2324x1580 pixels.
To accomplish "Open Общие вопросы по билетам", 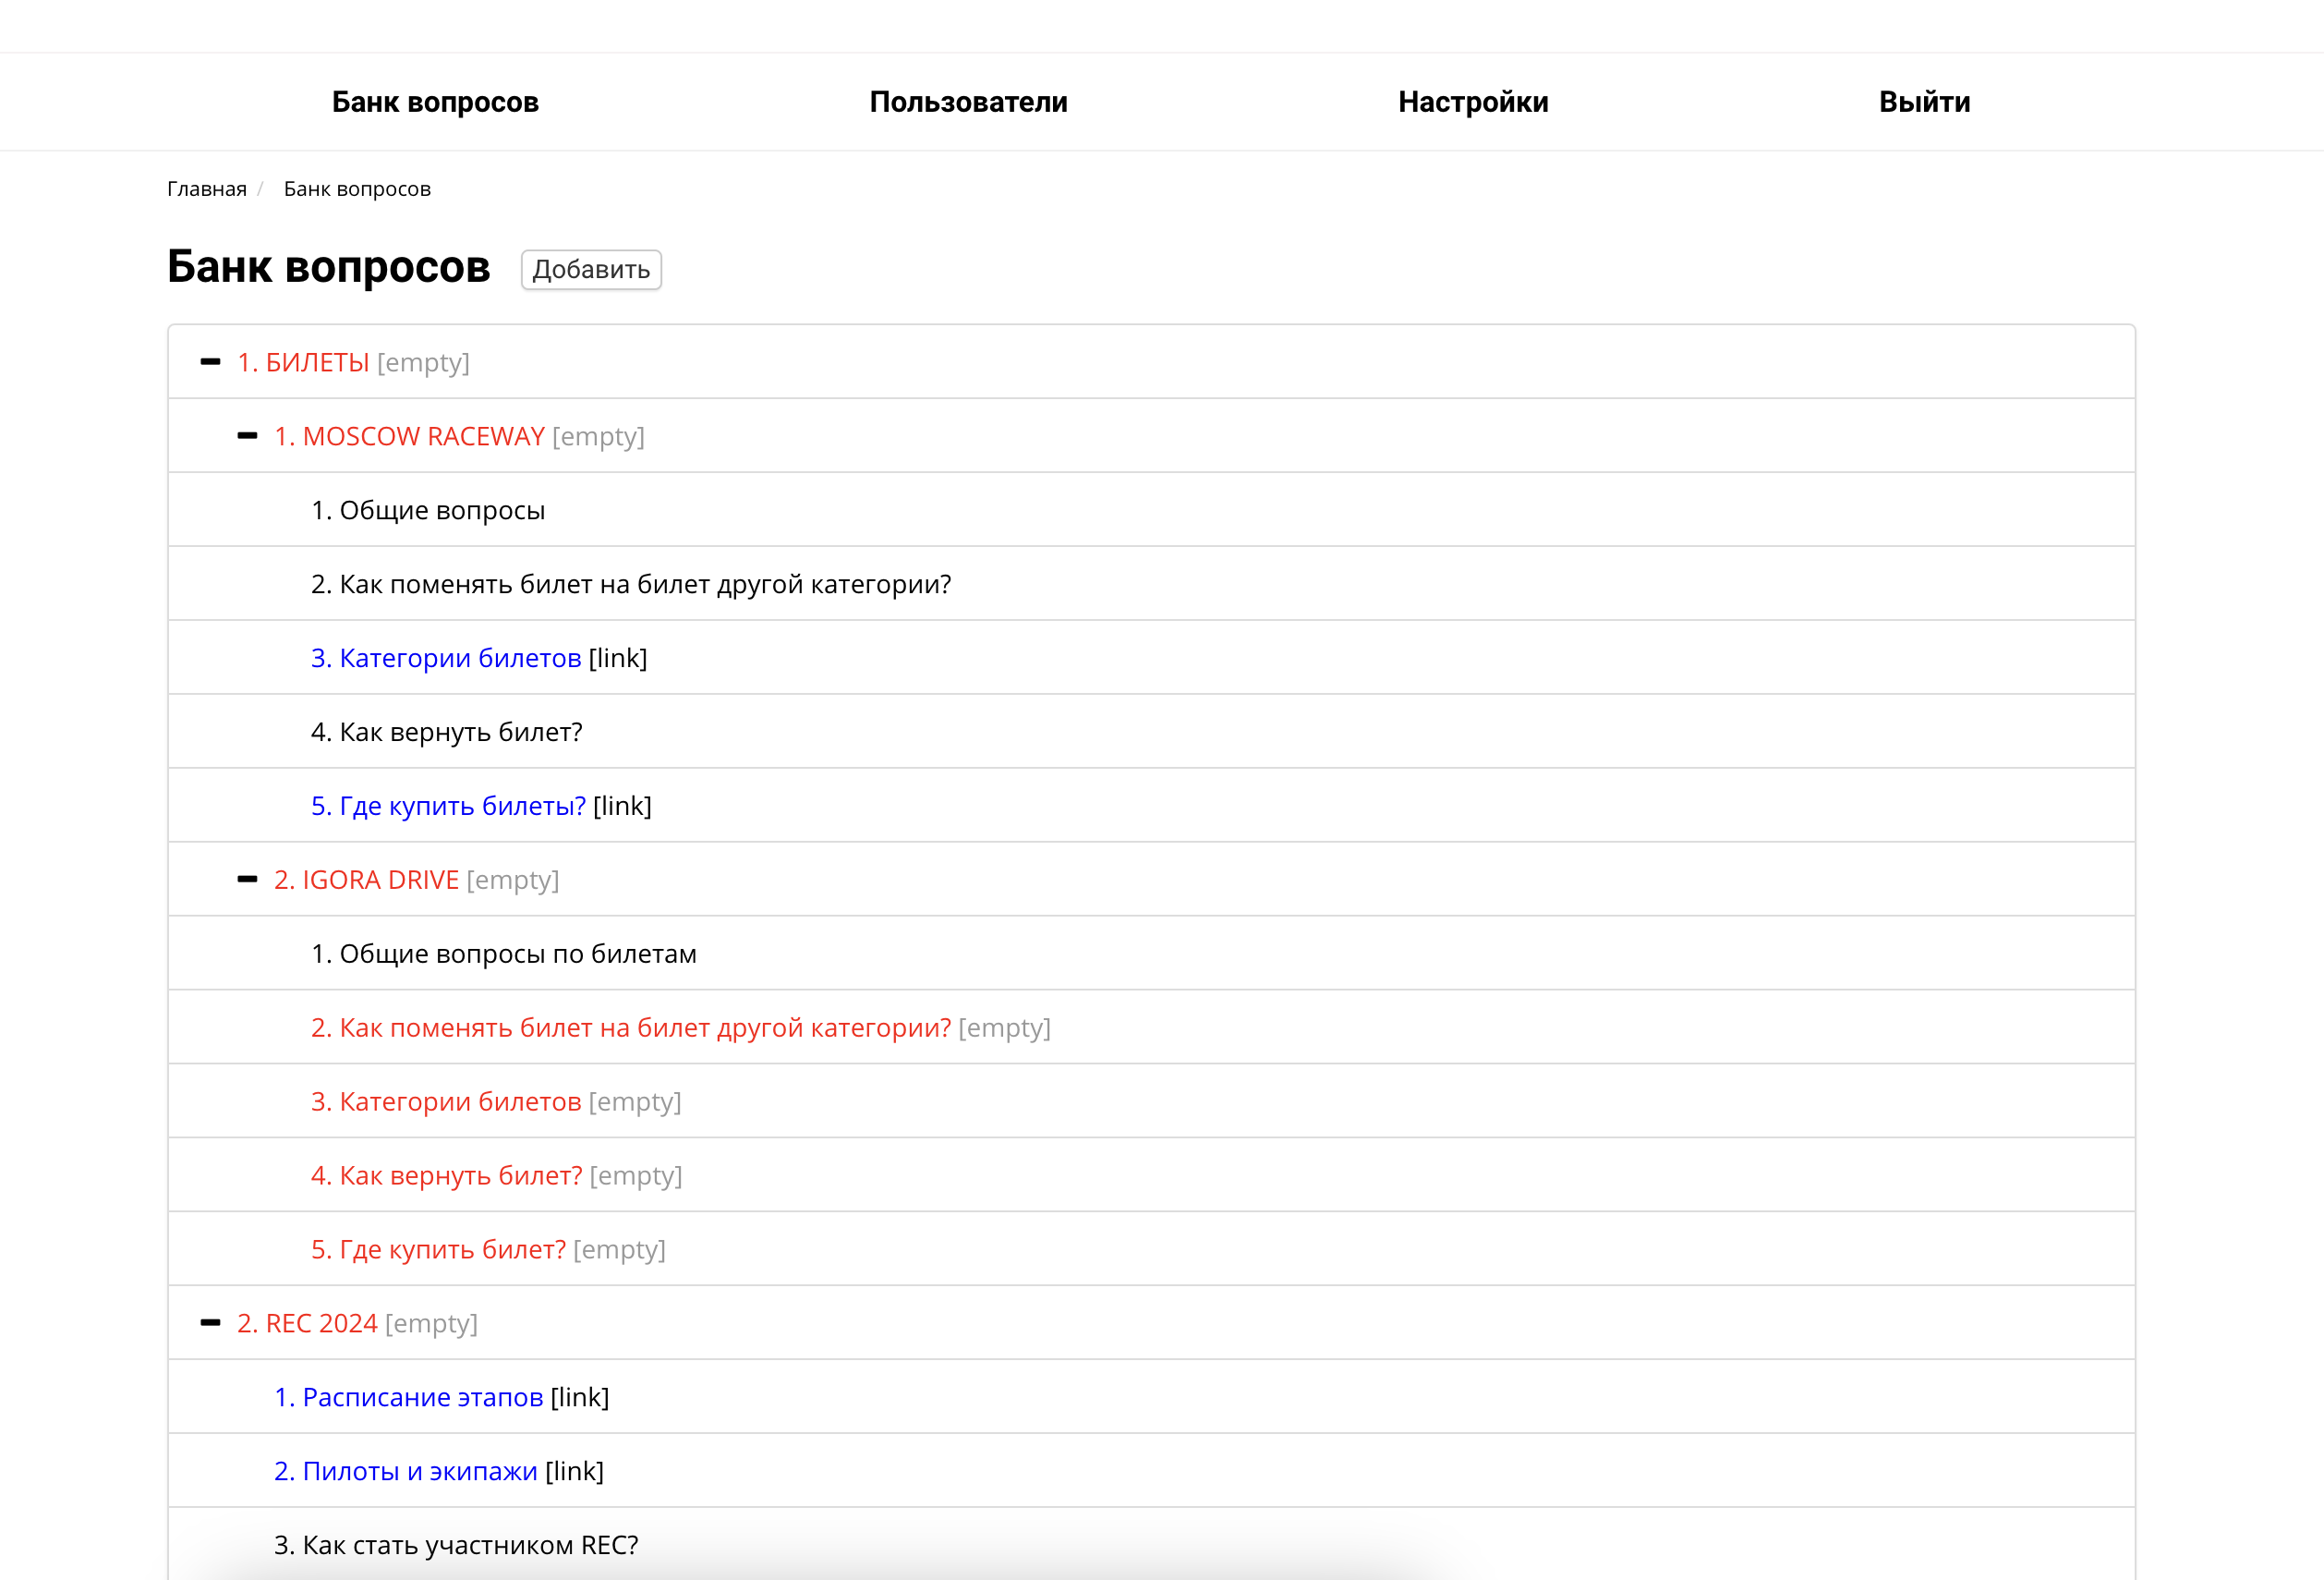I will [504, 954].
